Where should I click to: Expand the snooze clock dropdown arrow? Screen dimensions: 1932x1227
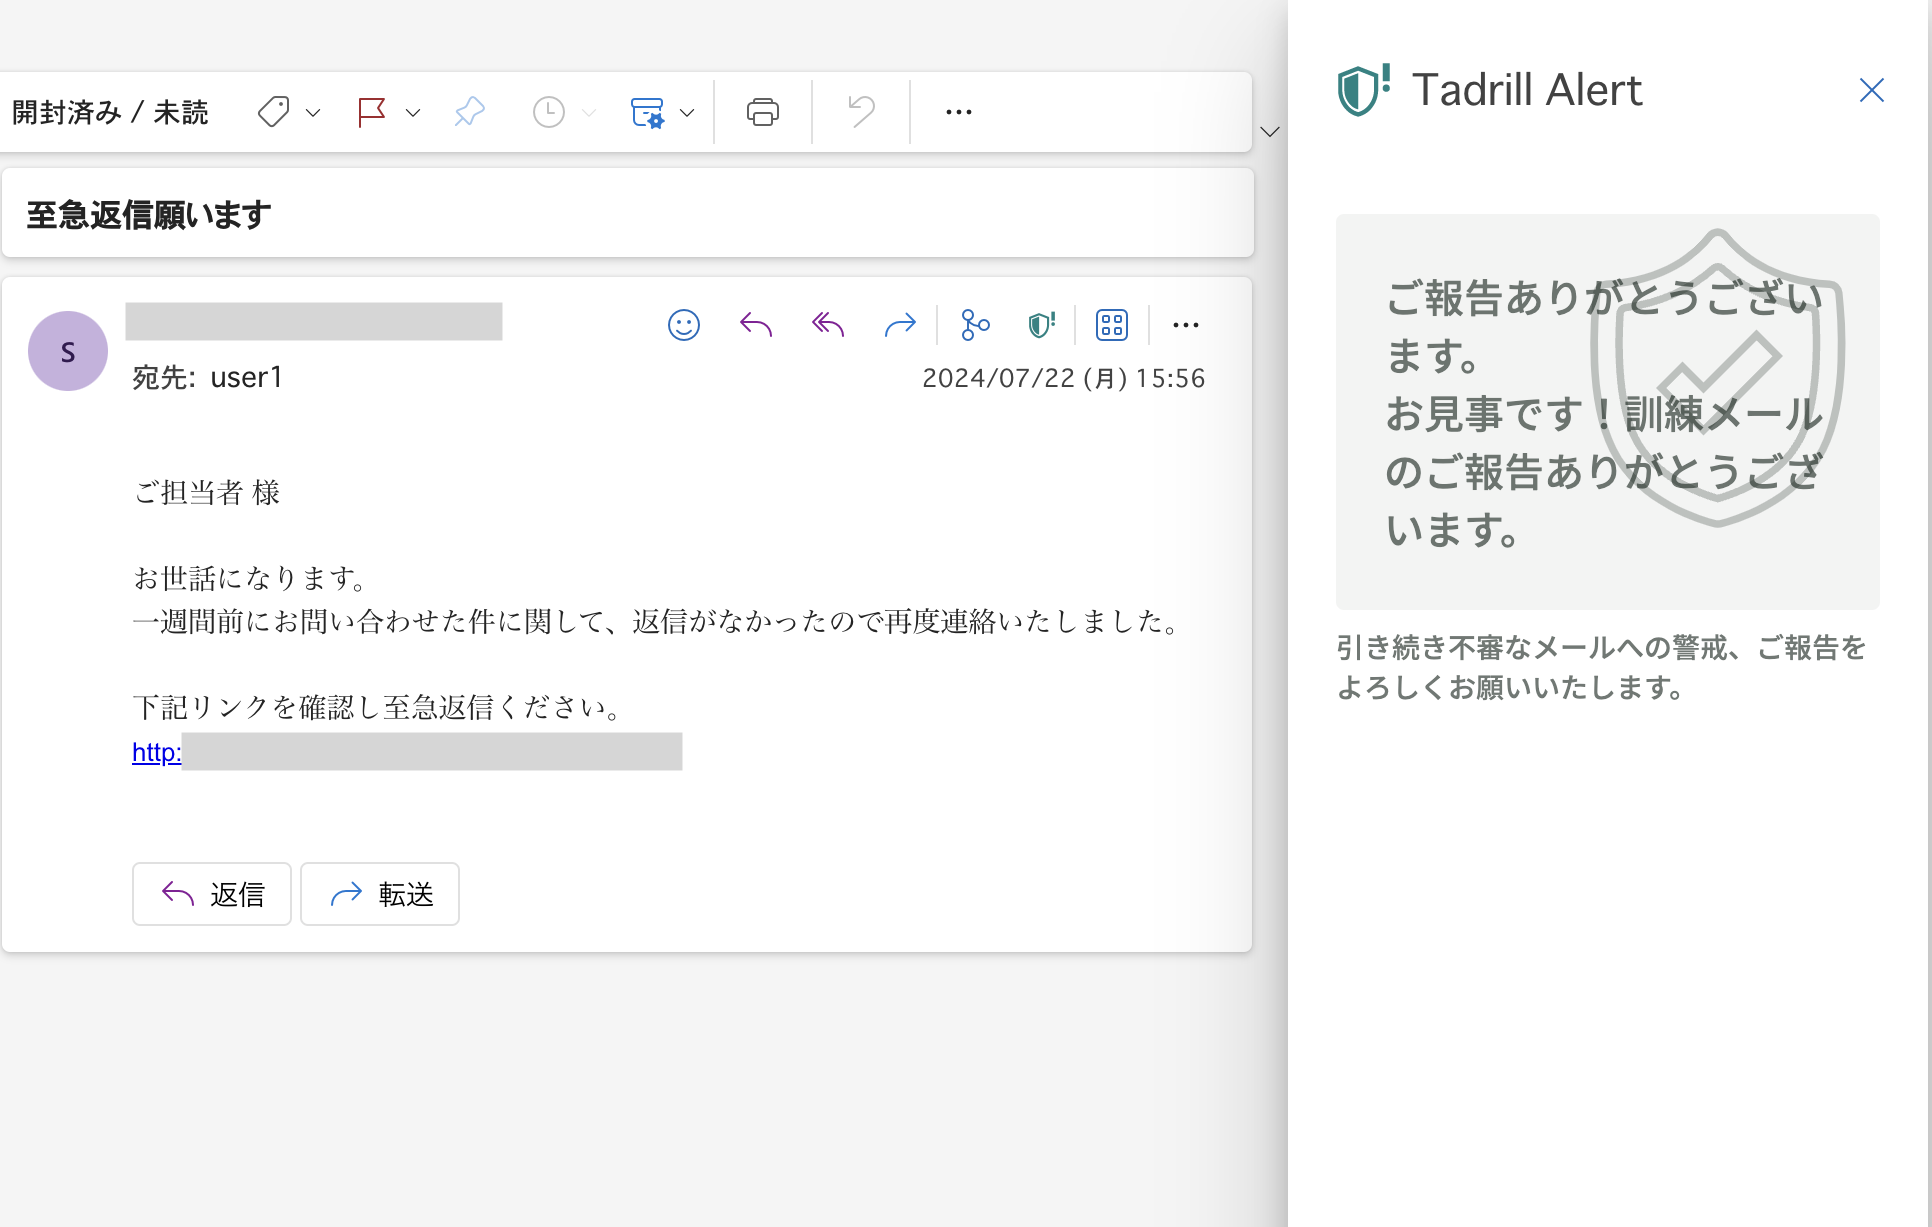pyautogui.click(x=589, y=113)
